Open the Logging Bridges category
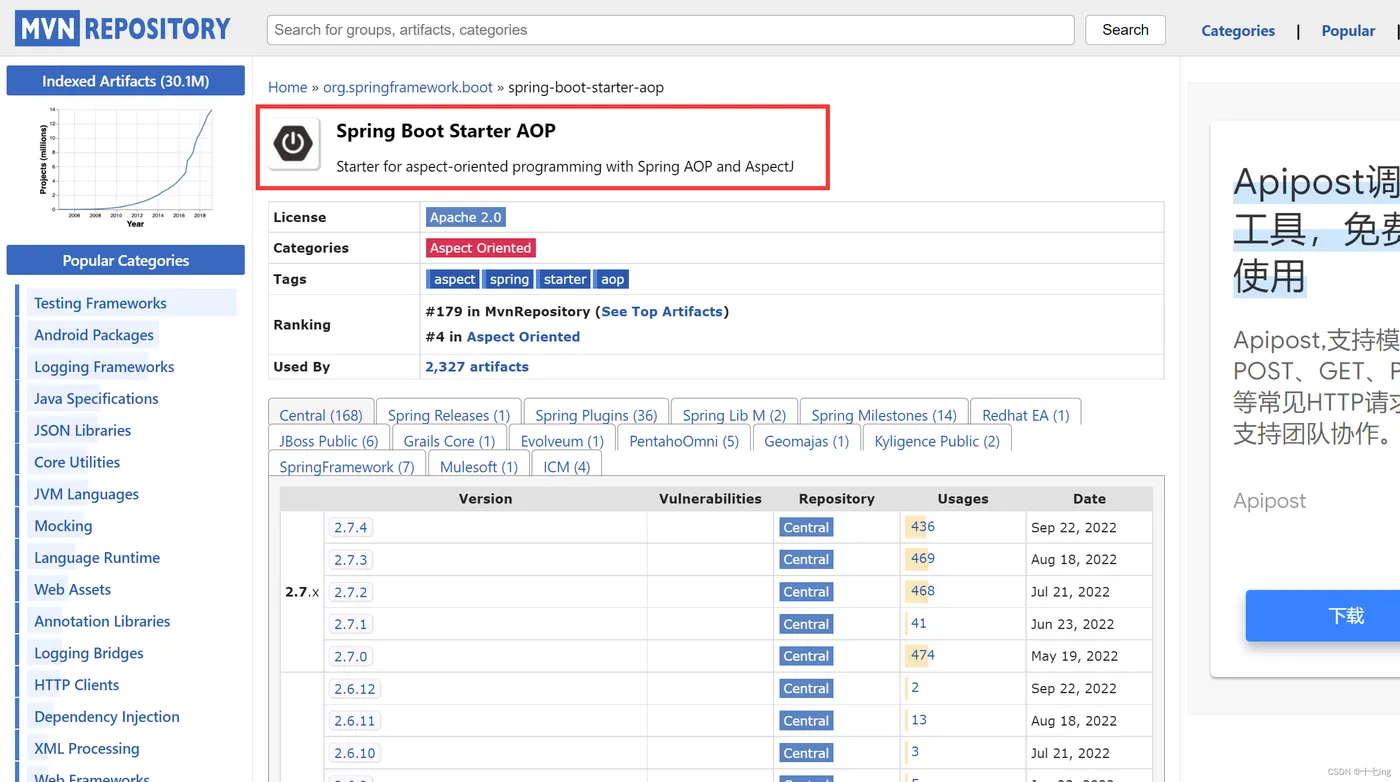The width and height of the screenshot is (1400, 782). pyautogui.click(x=89, y=653)
